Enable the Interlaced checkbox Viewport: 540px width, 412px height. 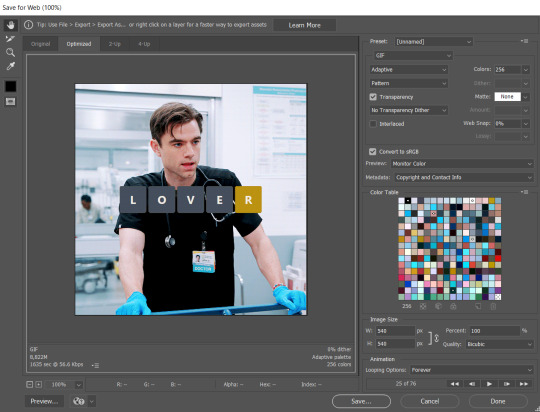(373, 124)
